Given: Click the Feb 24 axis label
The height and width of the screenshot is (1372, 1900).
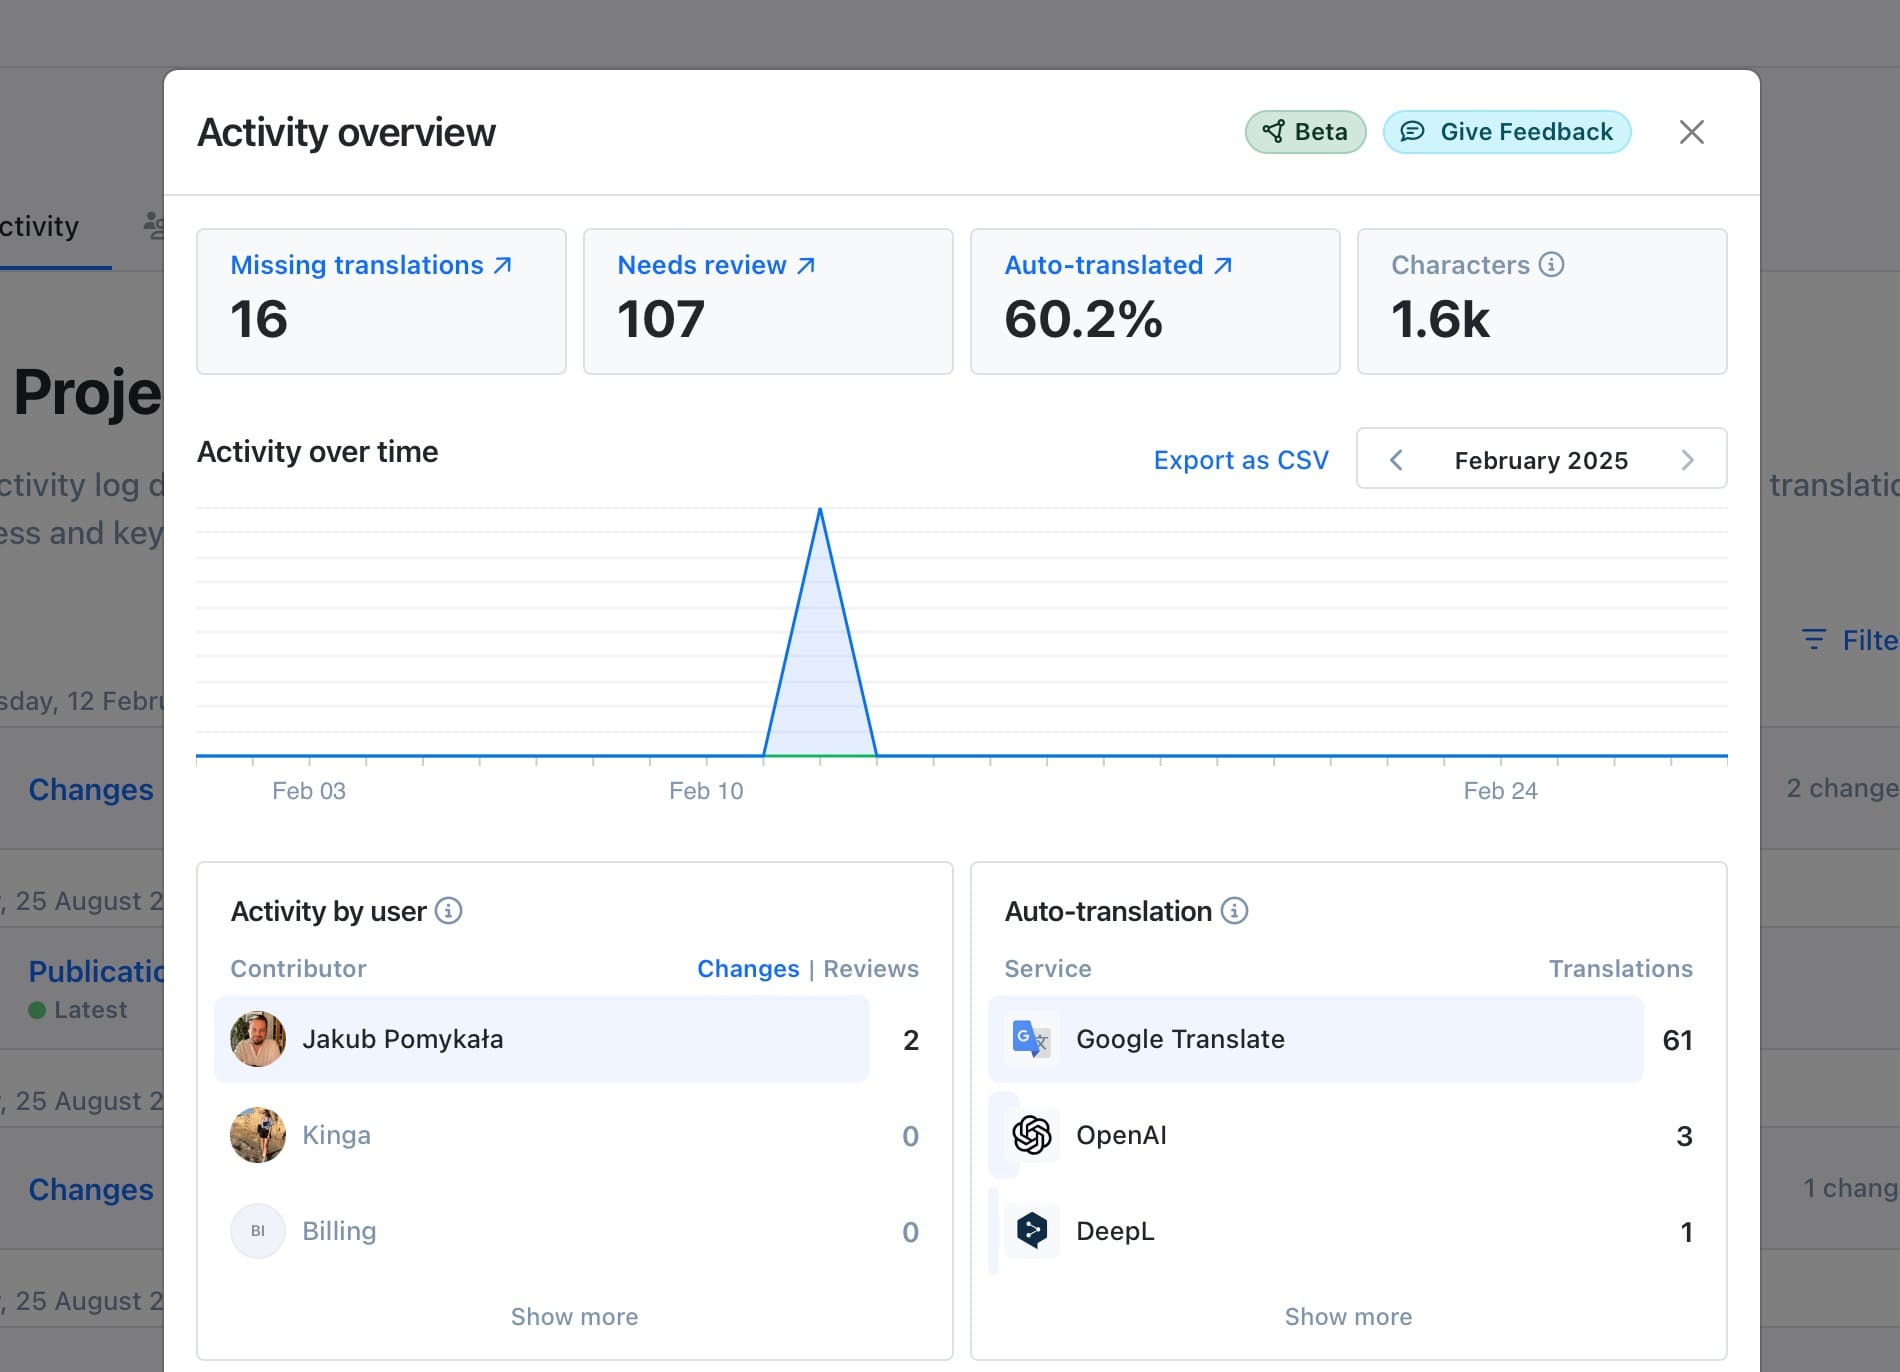Looking at the screenshot, I should point(1500,791).
